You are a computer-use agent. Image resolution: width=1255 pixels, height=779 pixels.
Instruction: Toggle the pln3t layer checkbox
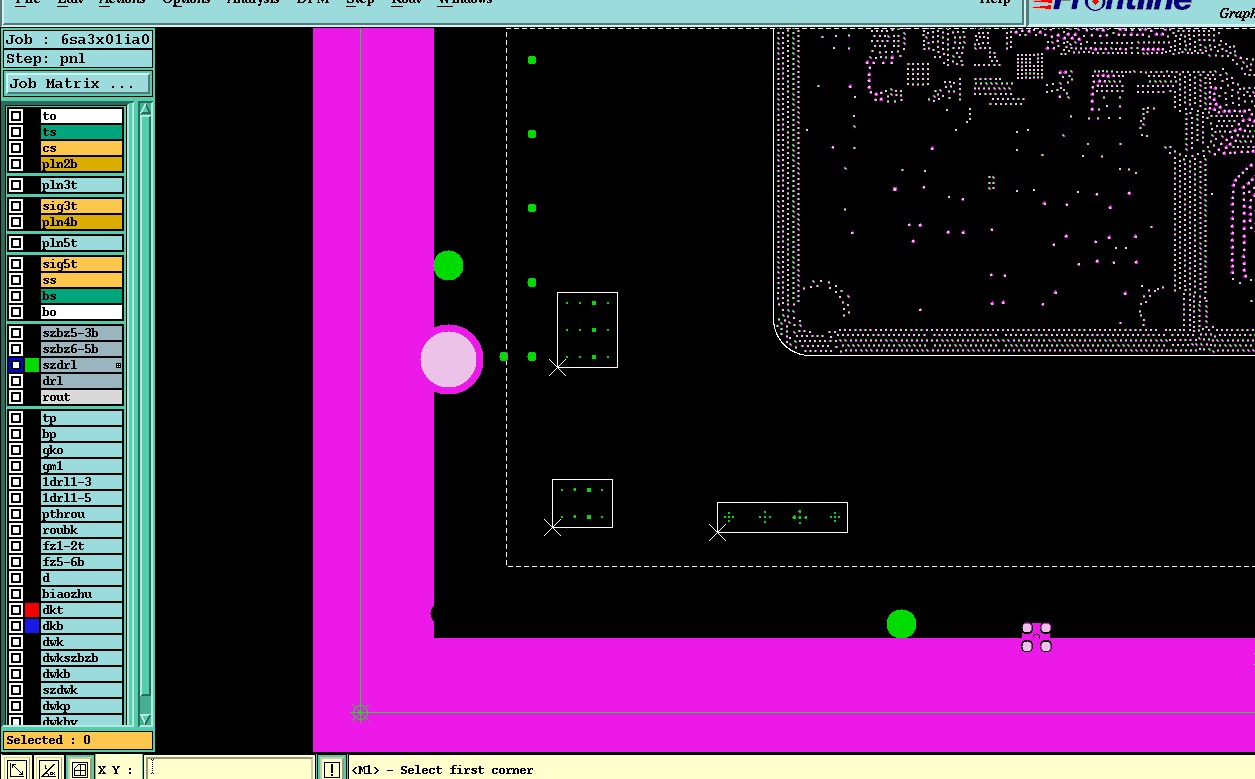click(16, 185)
